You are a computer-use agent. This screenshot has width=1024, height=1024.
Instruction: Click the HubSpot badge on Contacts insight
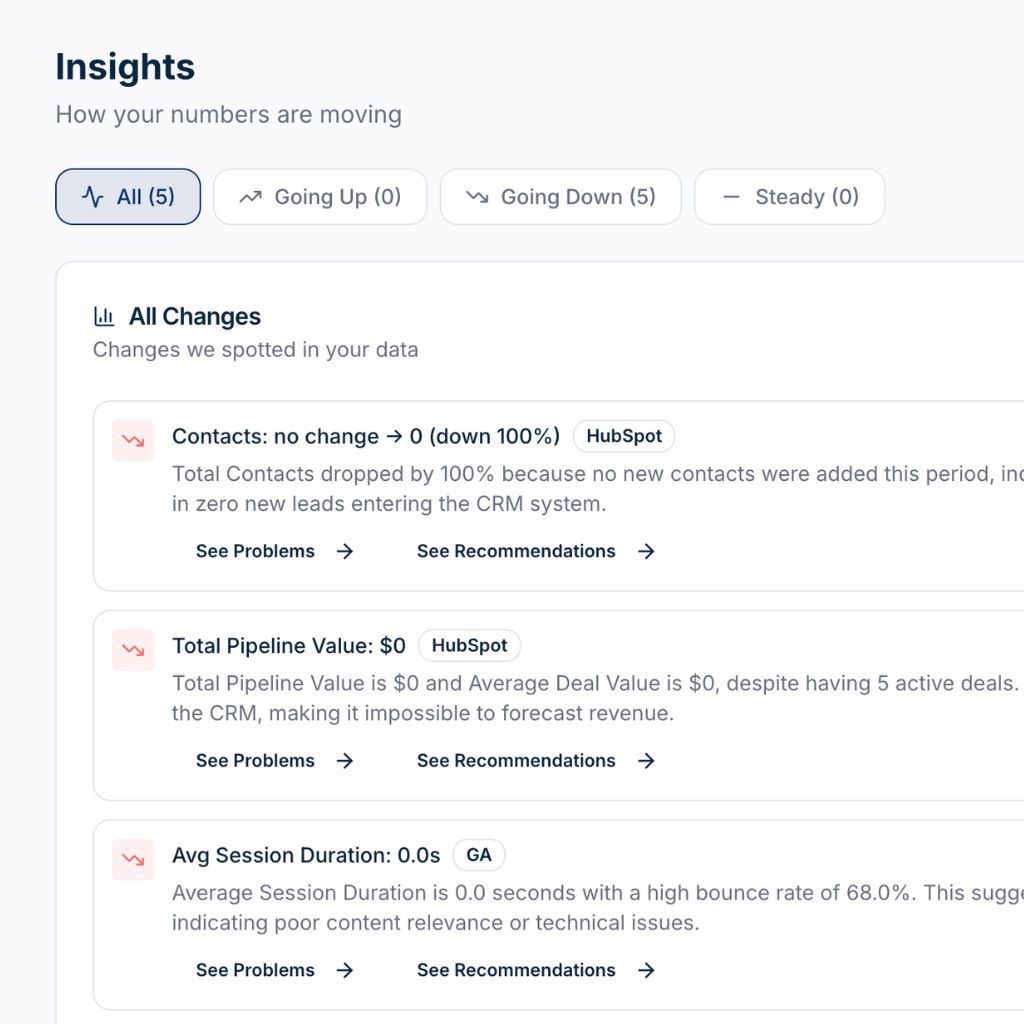click(x=624, y=436)
